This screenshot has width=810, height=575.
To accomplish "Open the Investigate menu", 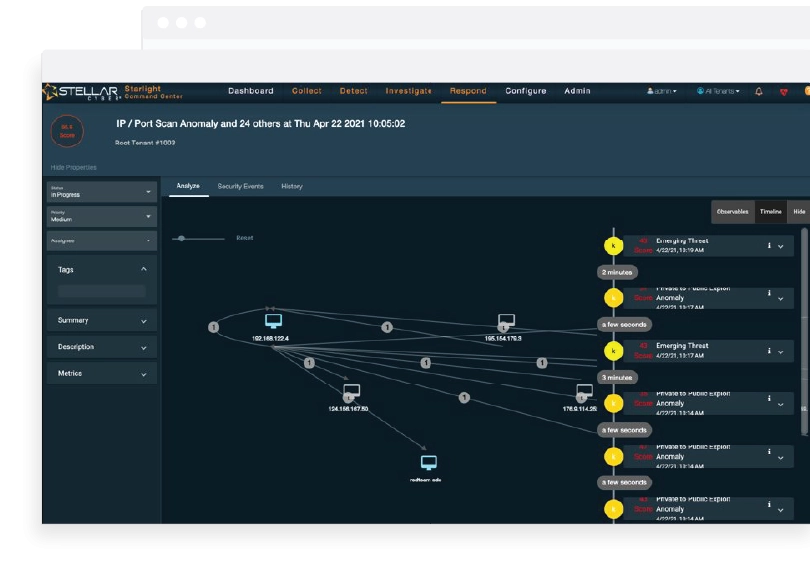I will tap(408, 91).
